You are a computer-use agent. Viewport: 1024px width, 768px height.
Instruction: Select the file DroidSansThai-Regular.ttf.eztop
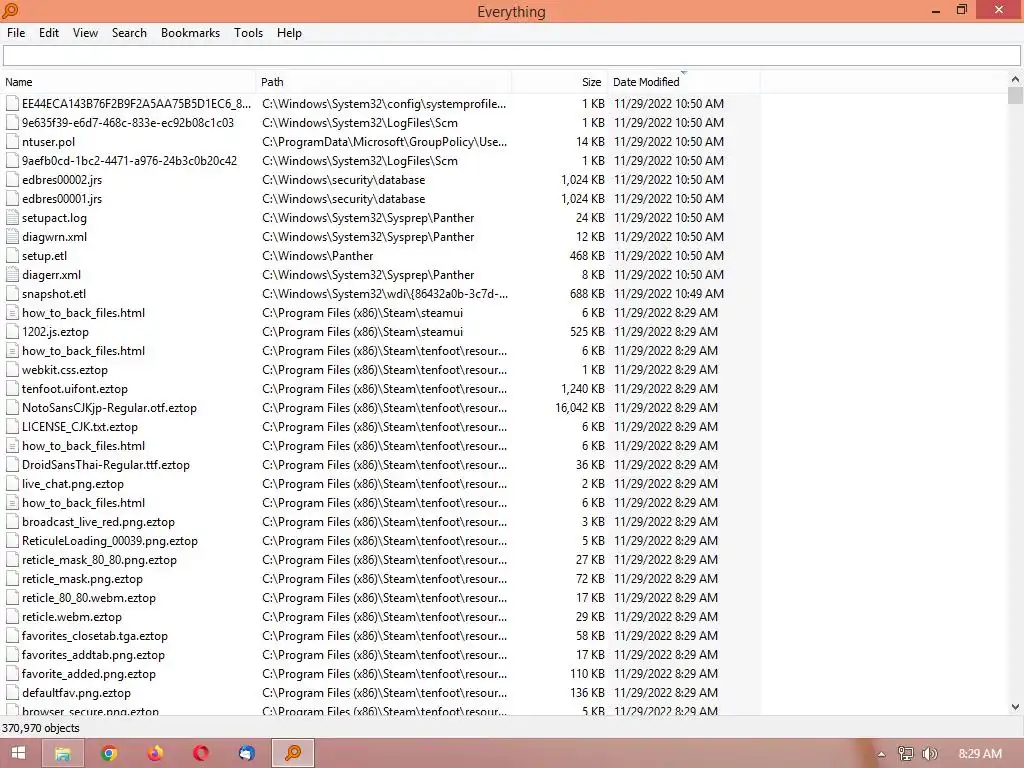click(x=106, y=464)
